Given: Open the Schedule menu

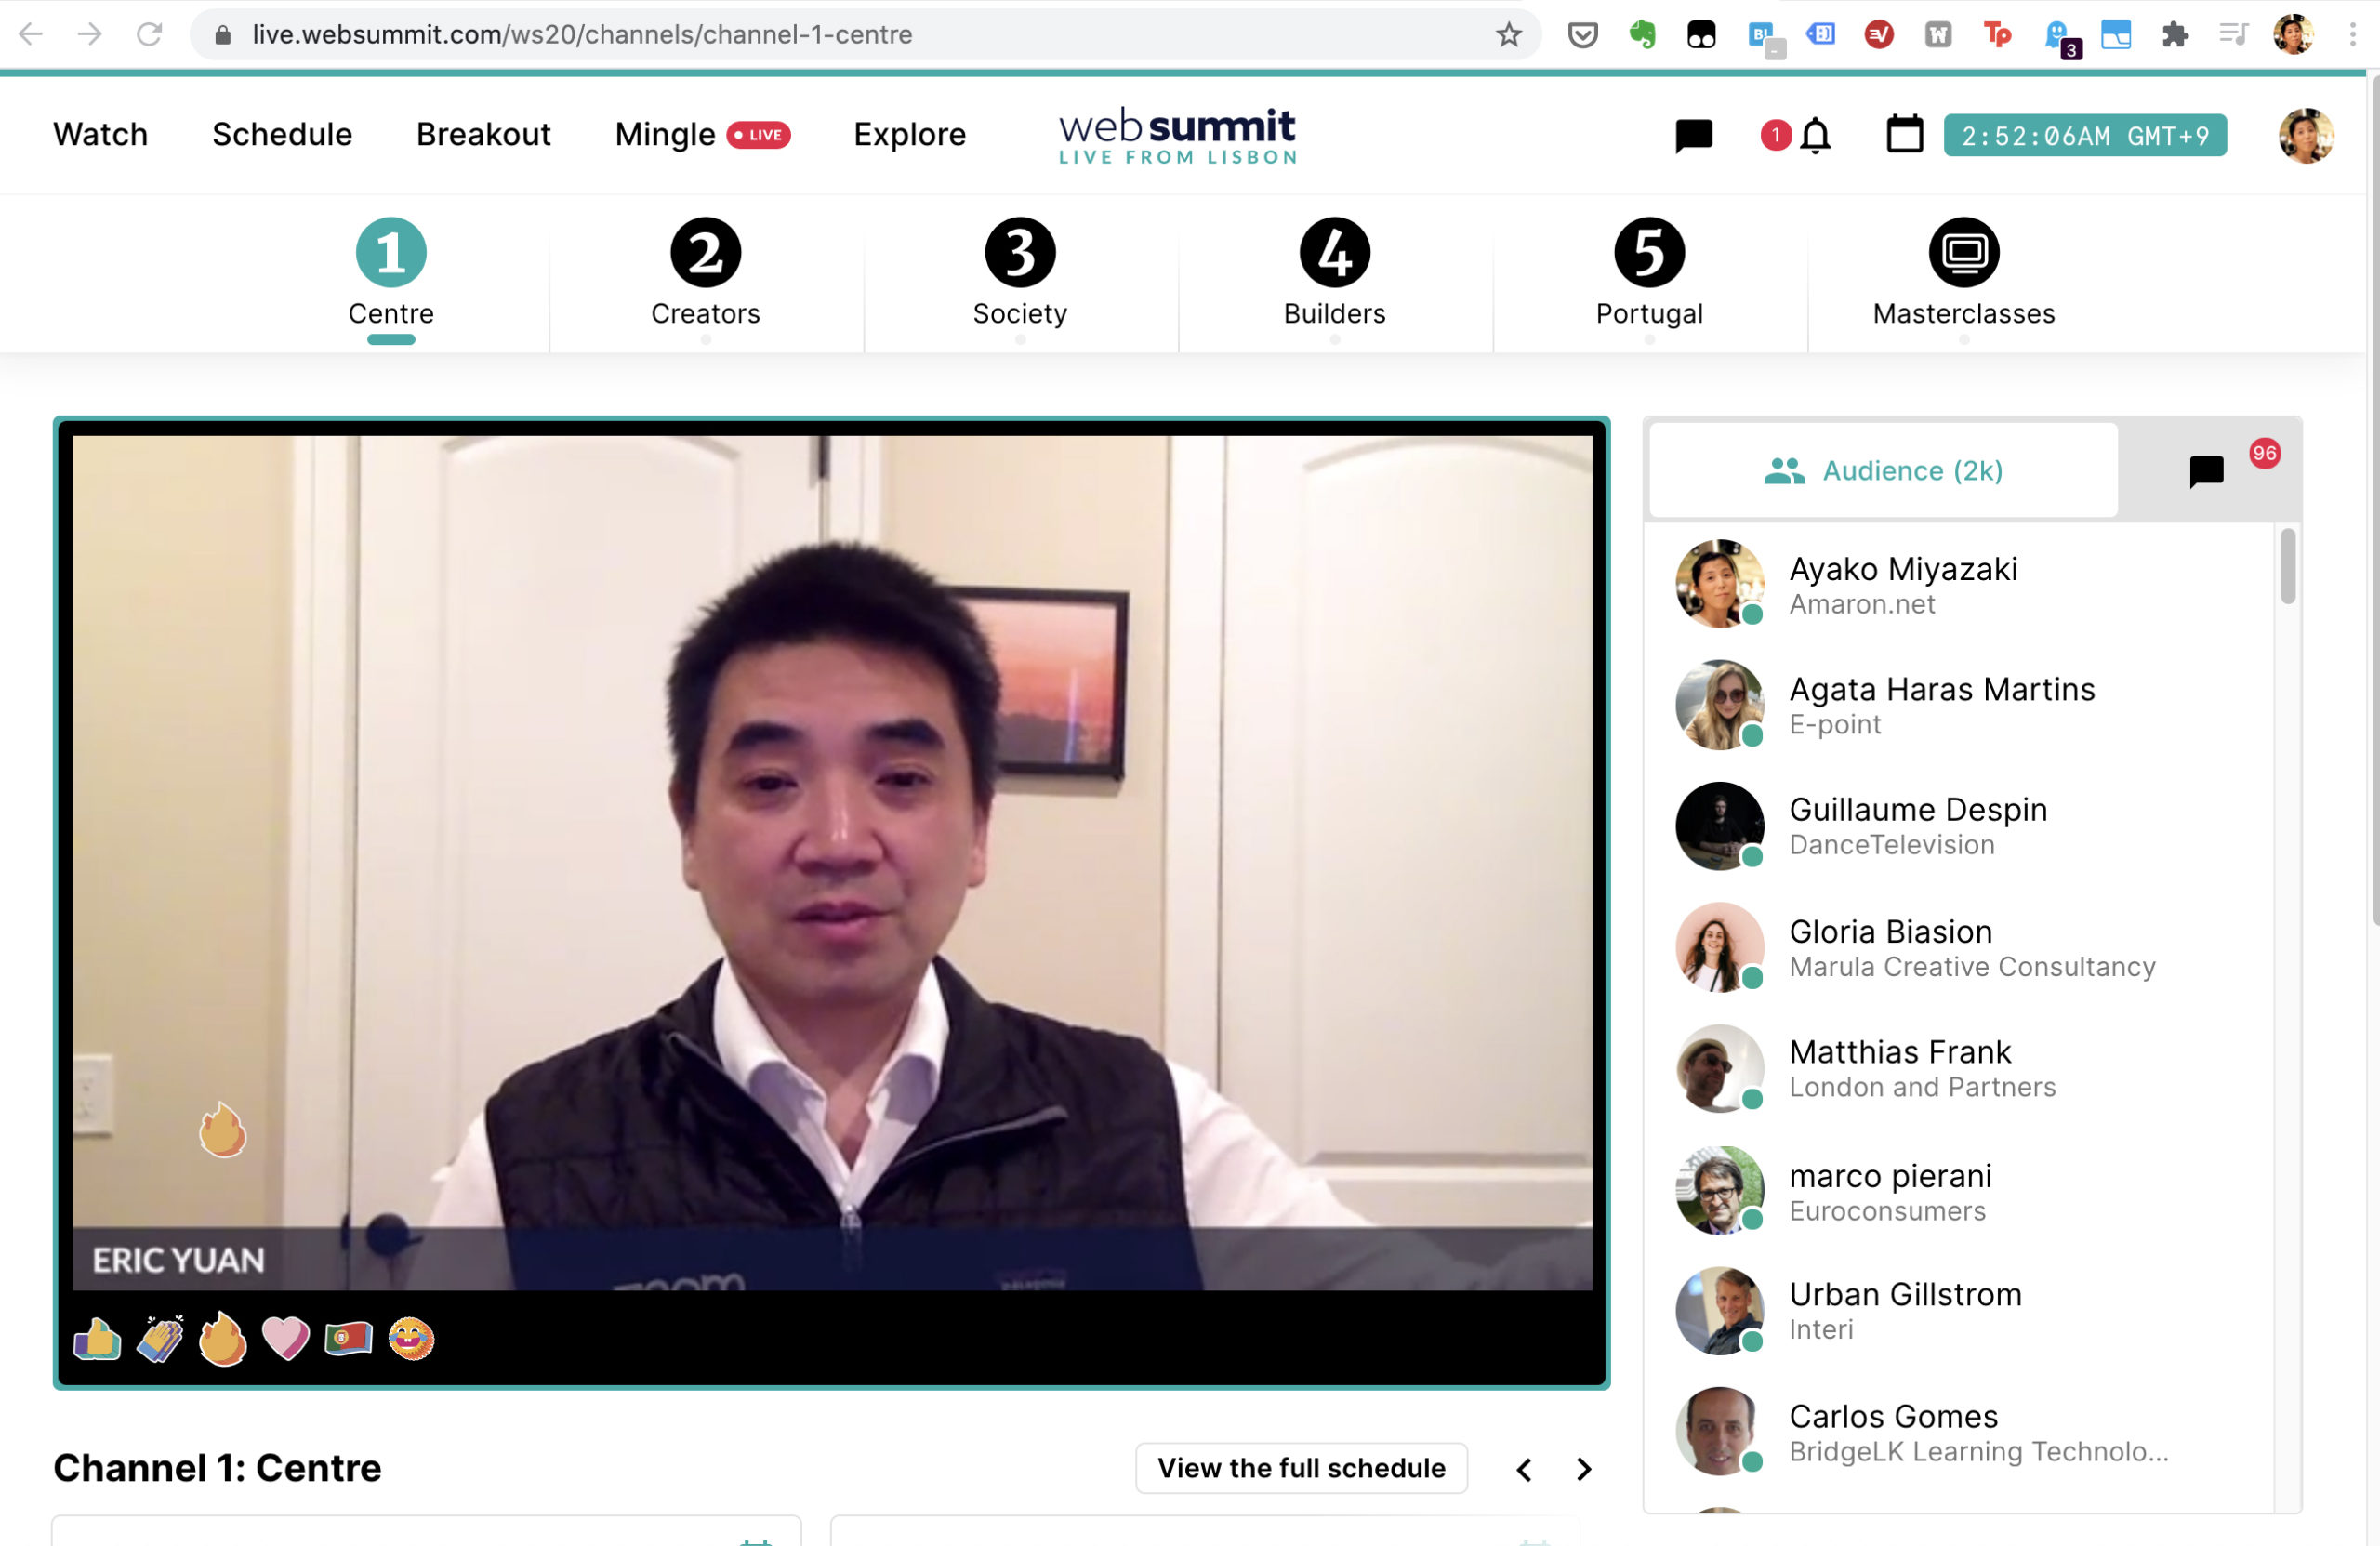Looking at the screenshot, I should pos(282,135).
